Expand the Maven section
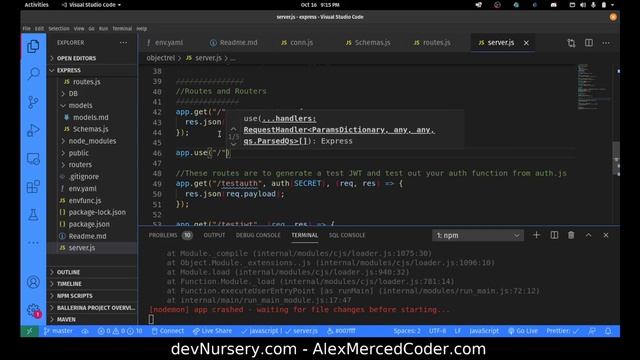Viewport: 640px width, 360px height. 92,319
